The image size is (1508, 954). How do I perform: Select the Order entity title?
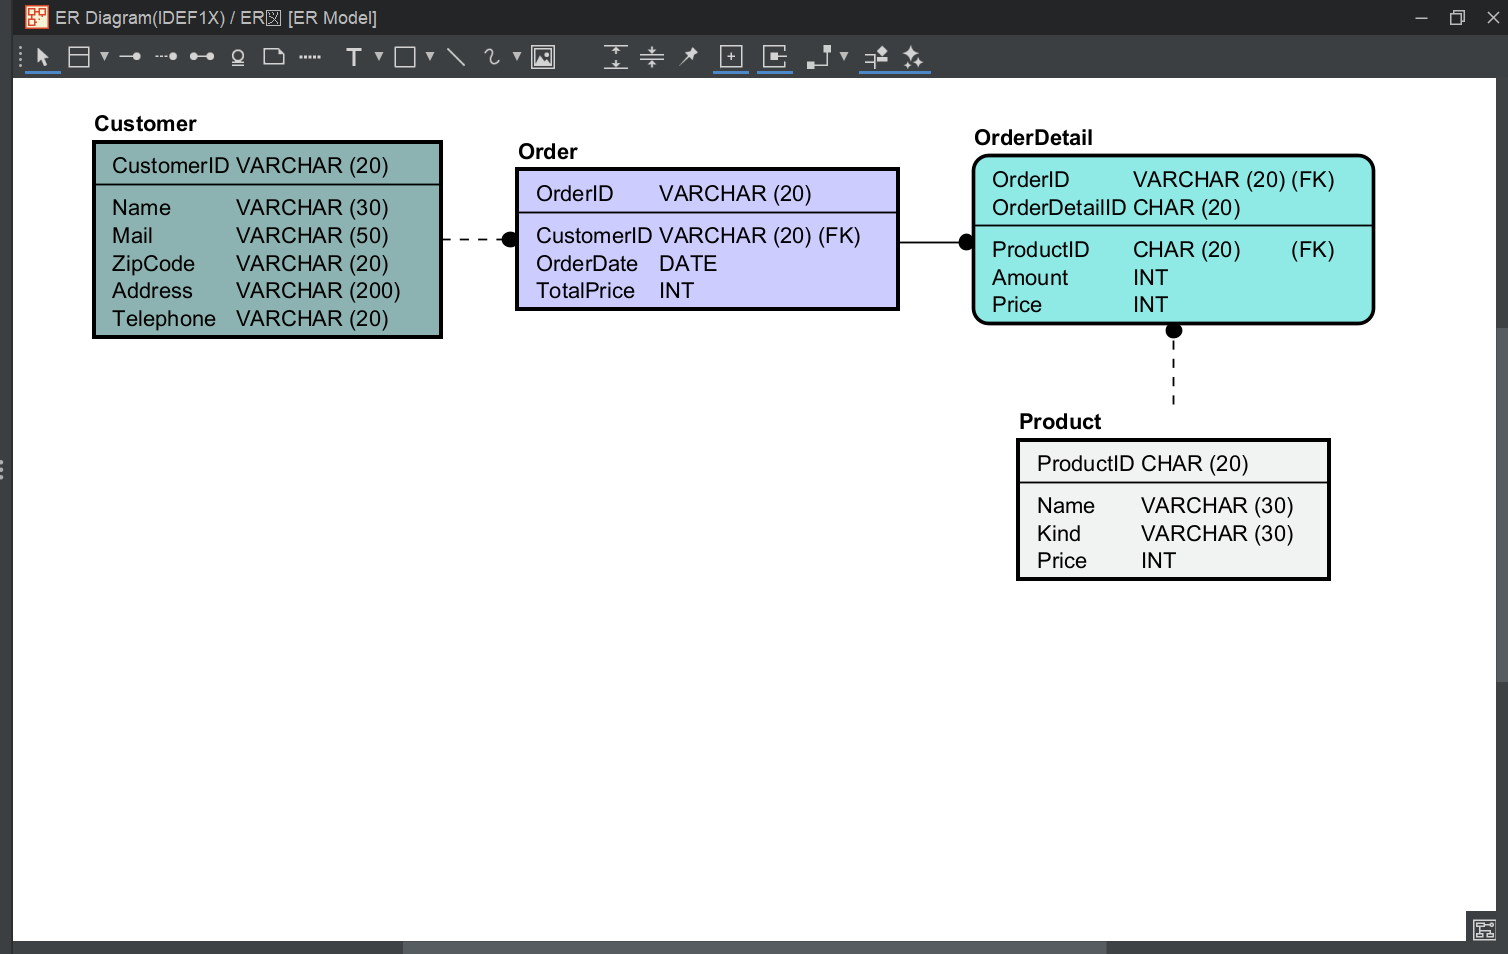tap(548, 152)
